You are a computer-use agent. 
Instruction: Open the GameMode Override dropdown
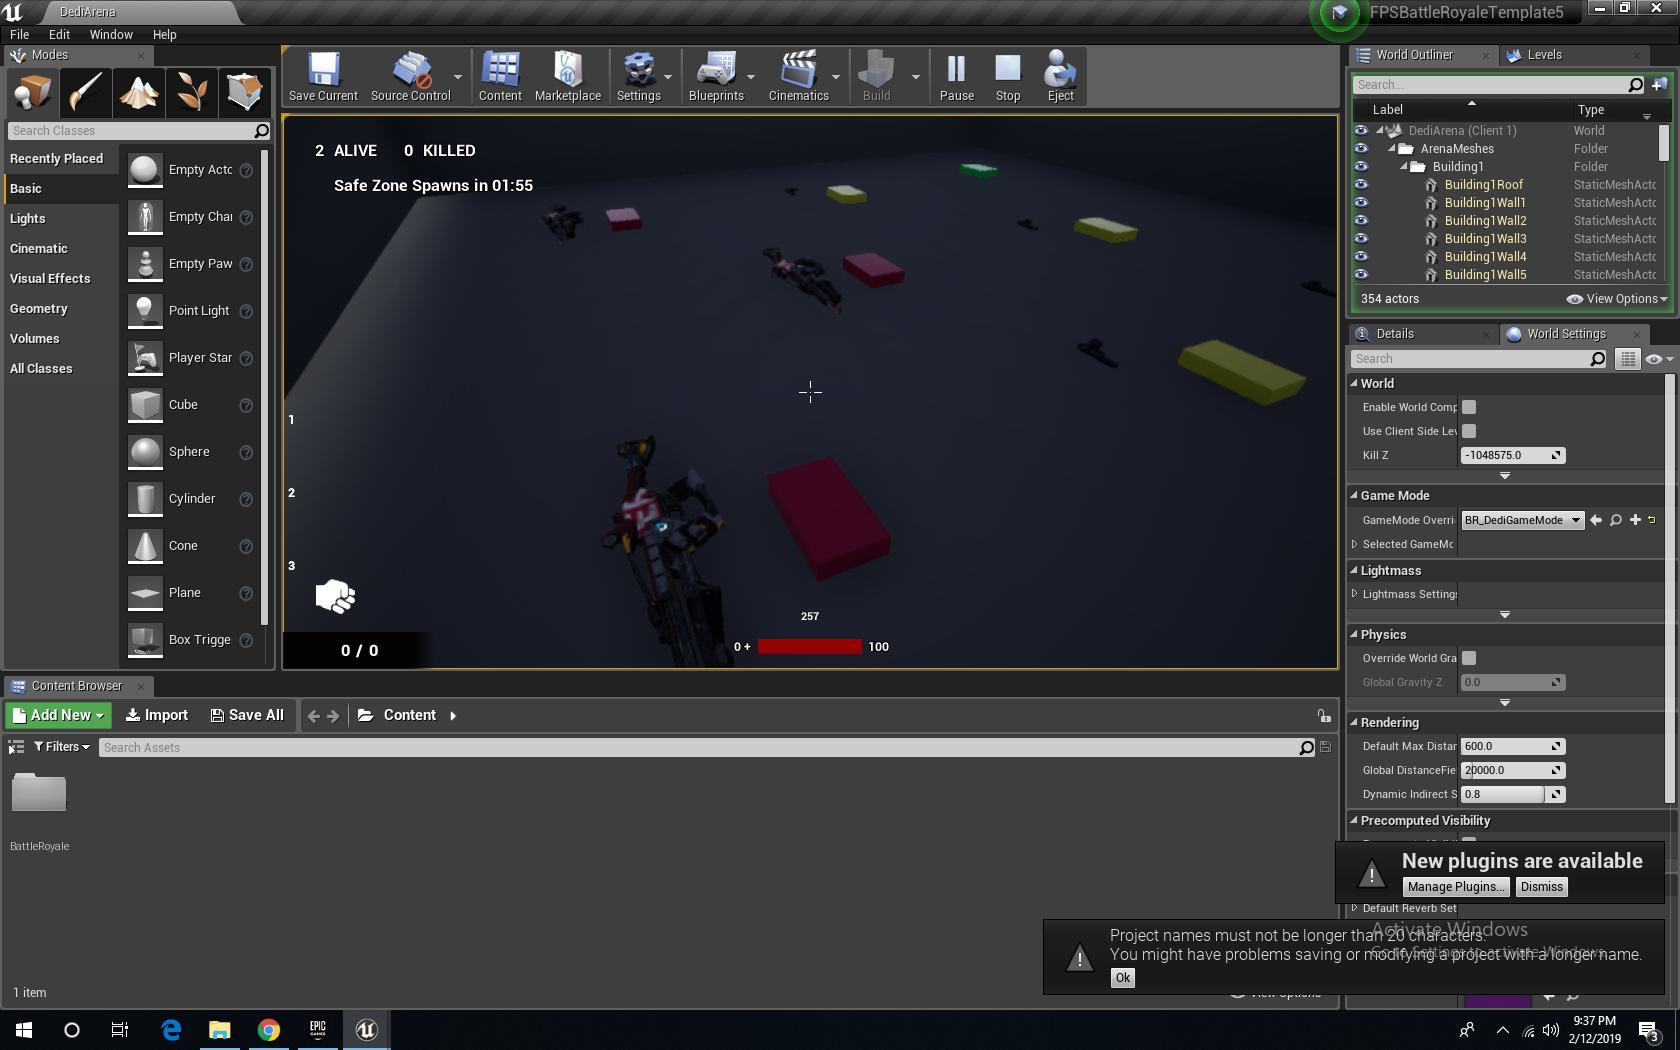pos(1522,520)
